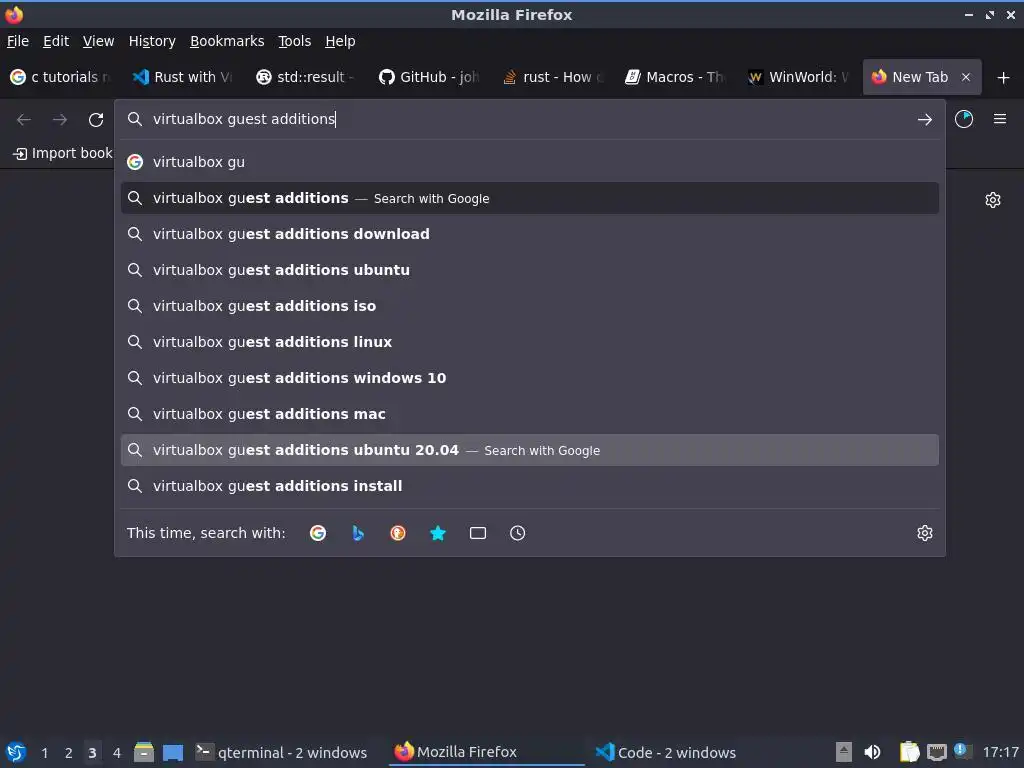1024x768 pixels.
Task: Switch to the GitHub tab
Action: click(430, 77)
